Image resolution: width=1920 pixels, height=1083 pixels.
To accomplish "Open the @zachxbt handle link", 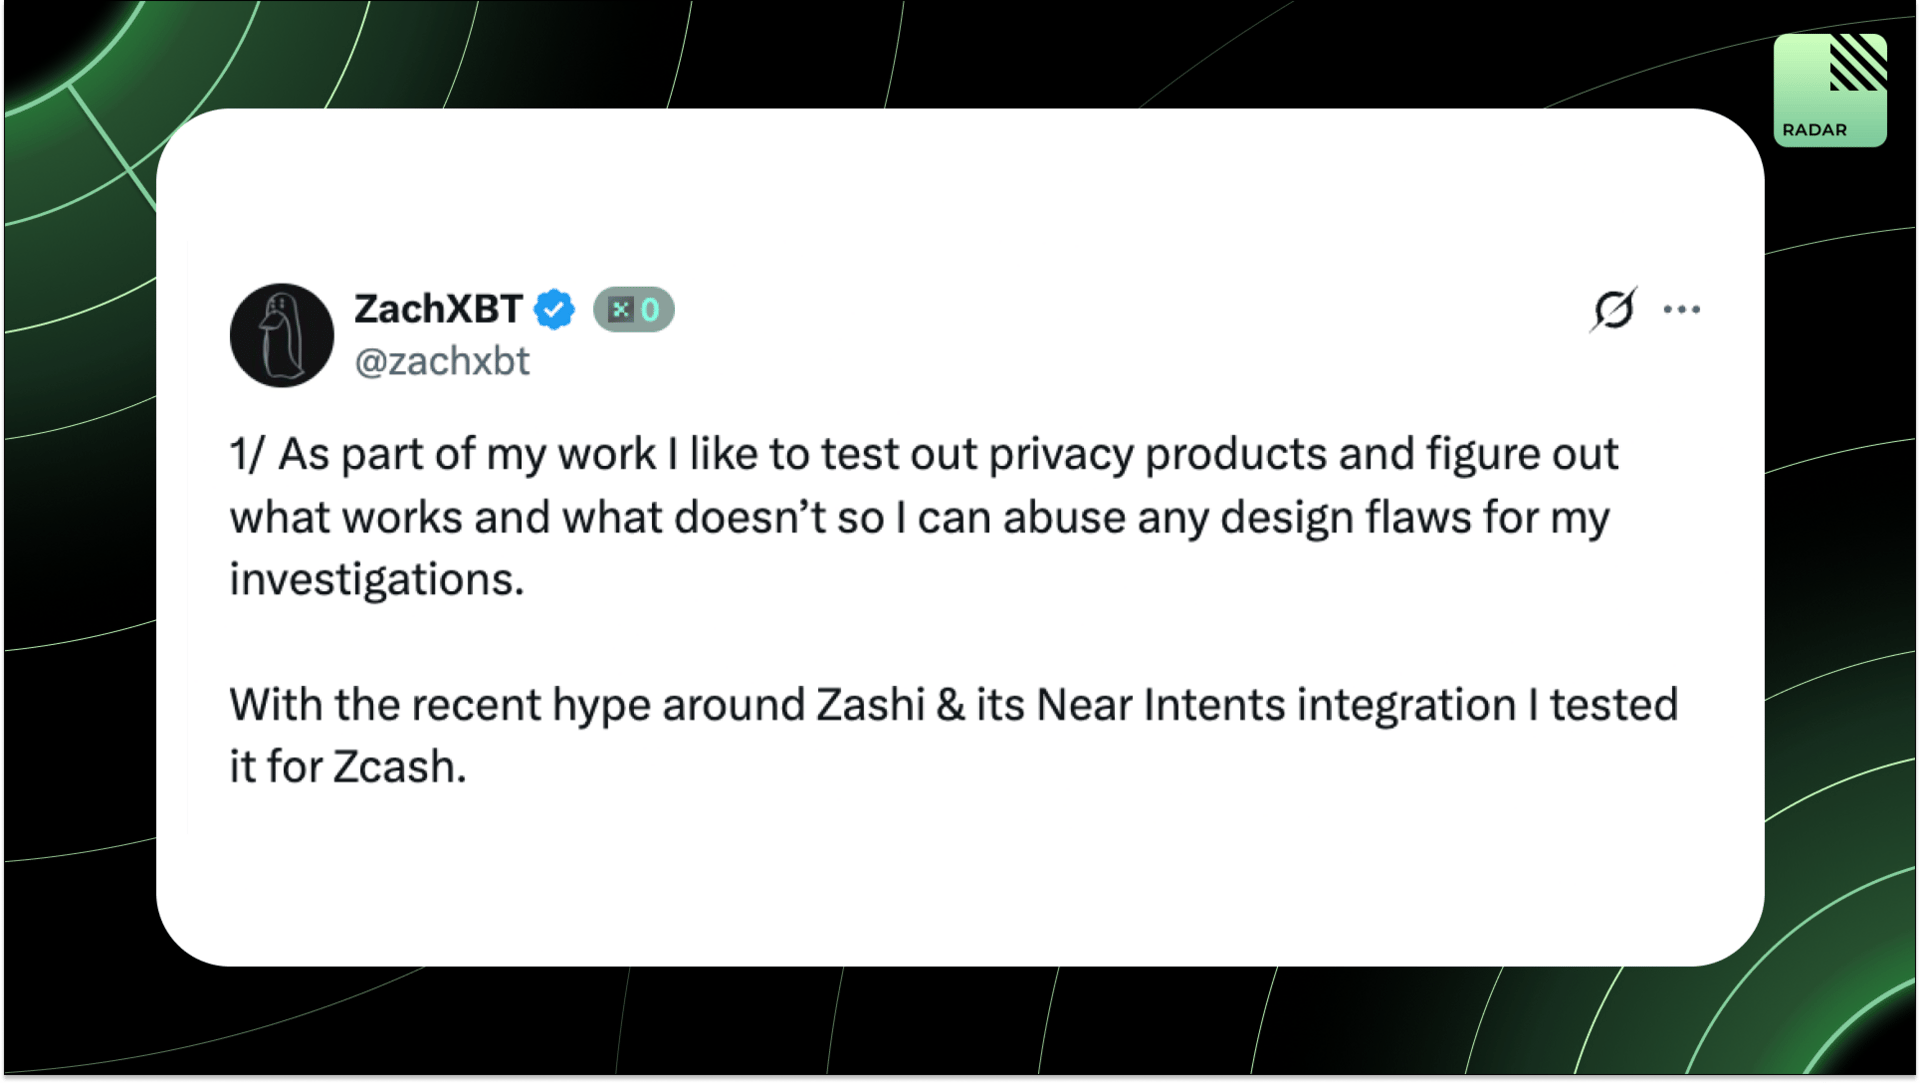I will 442,361.
